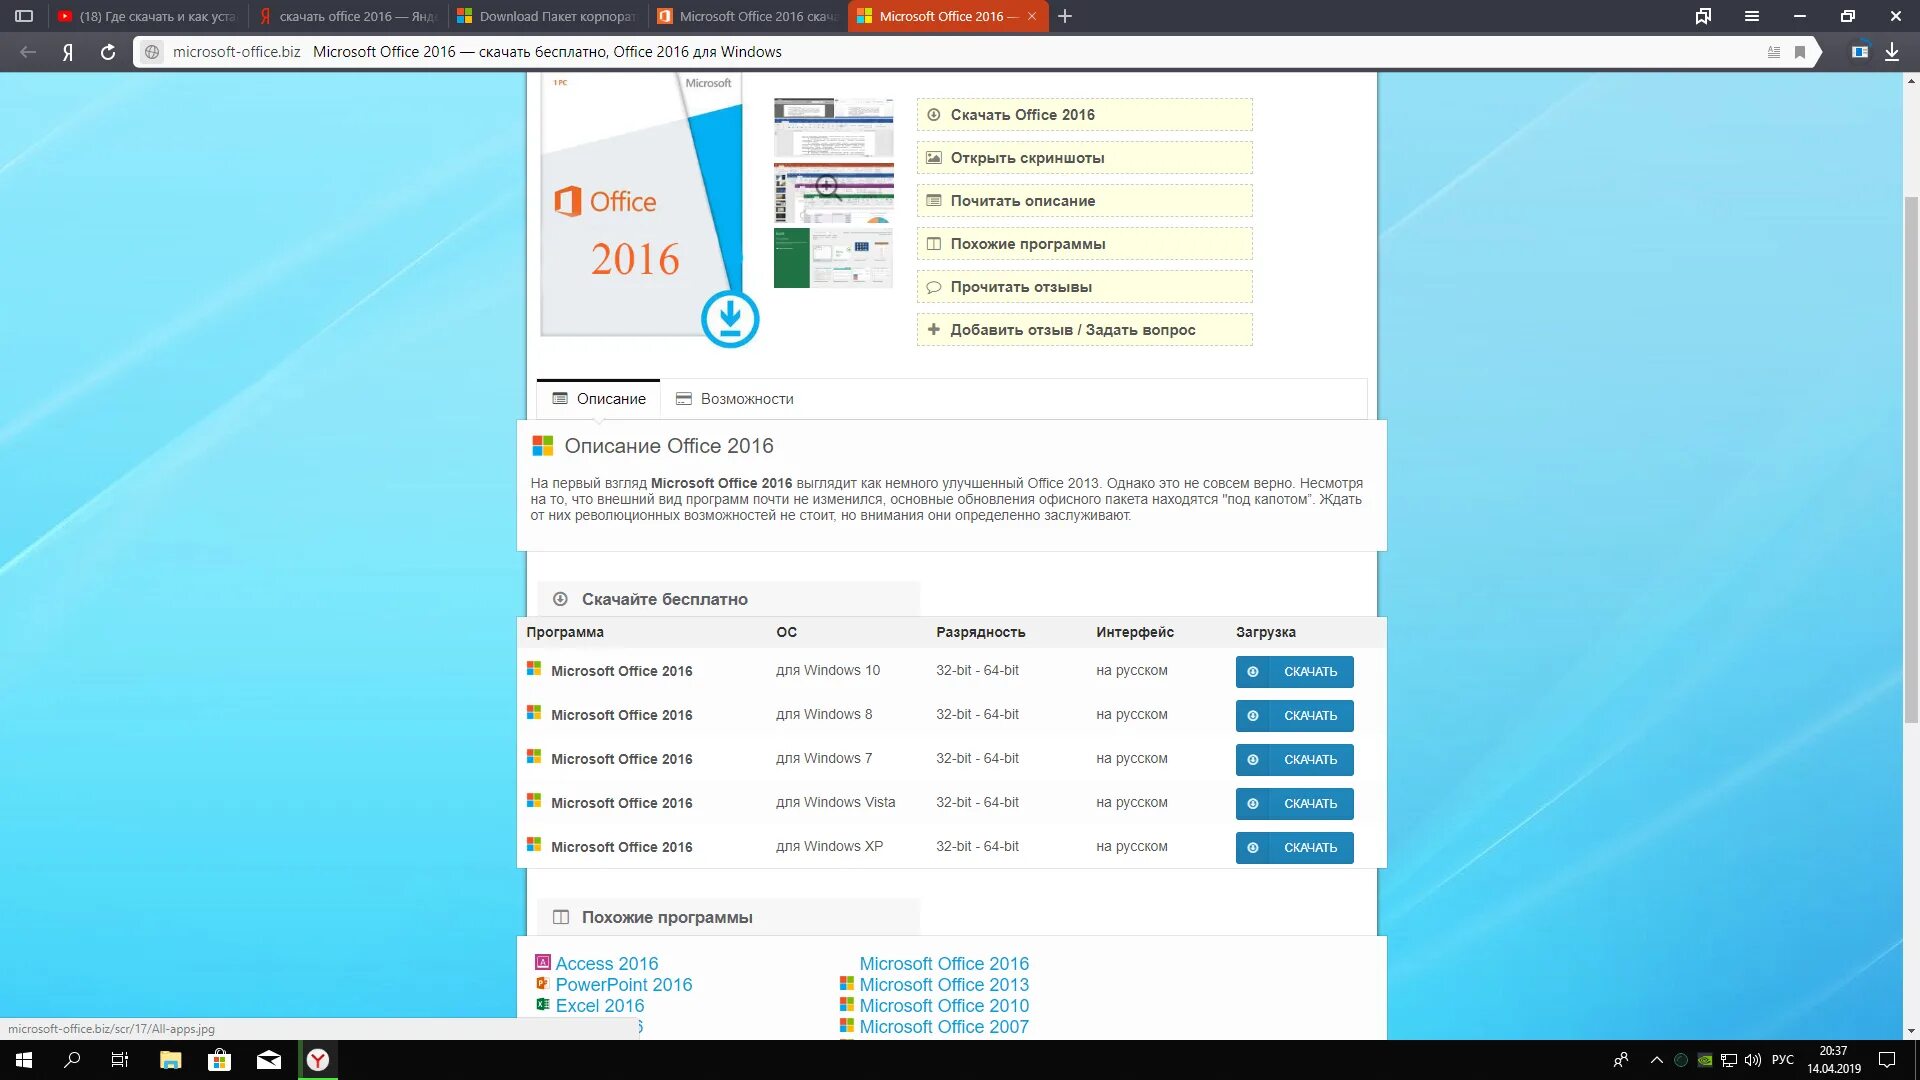
Task: Show hidden tray icons chevron
Action: (1657, 1060)
